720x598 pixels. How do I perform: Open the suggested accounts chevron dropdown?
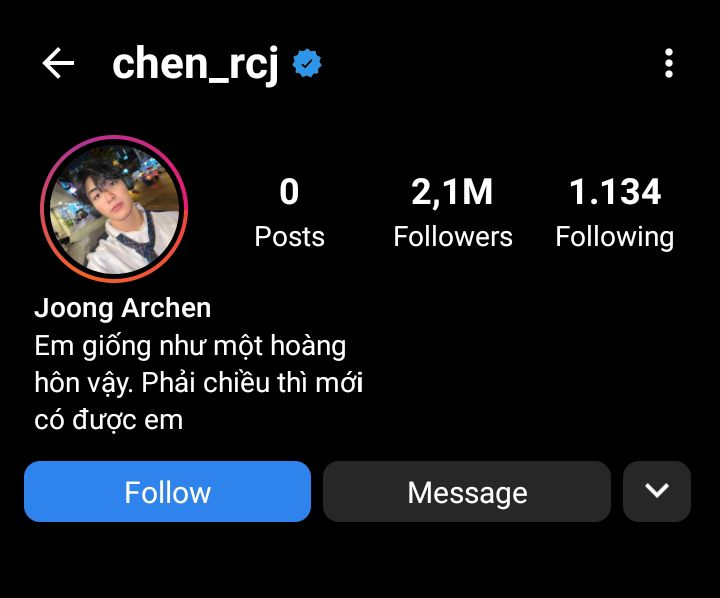(x=657, y=491)
